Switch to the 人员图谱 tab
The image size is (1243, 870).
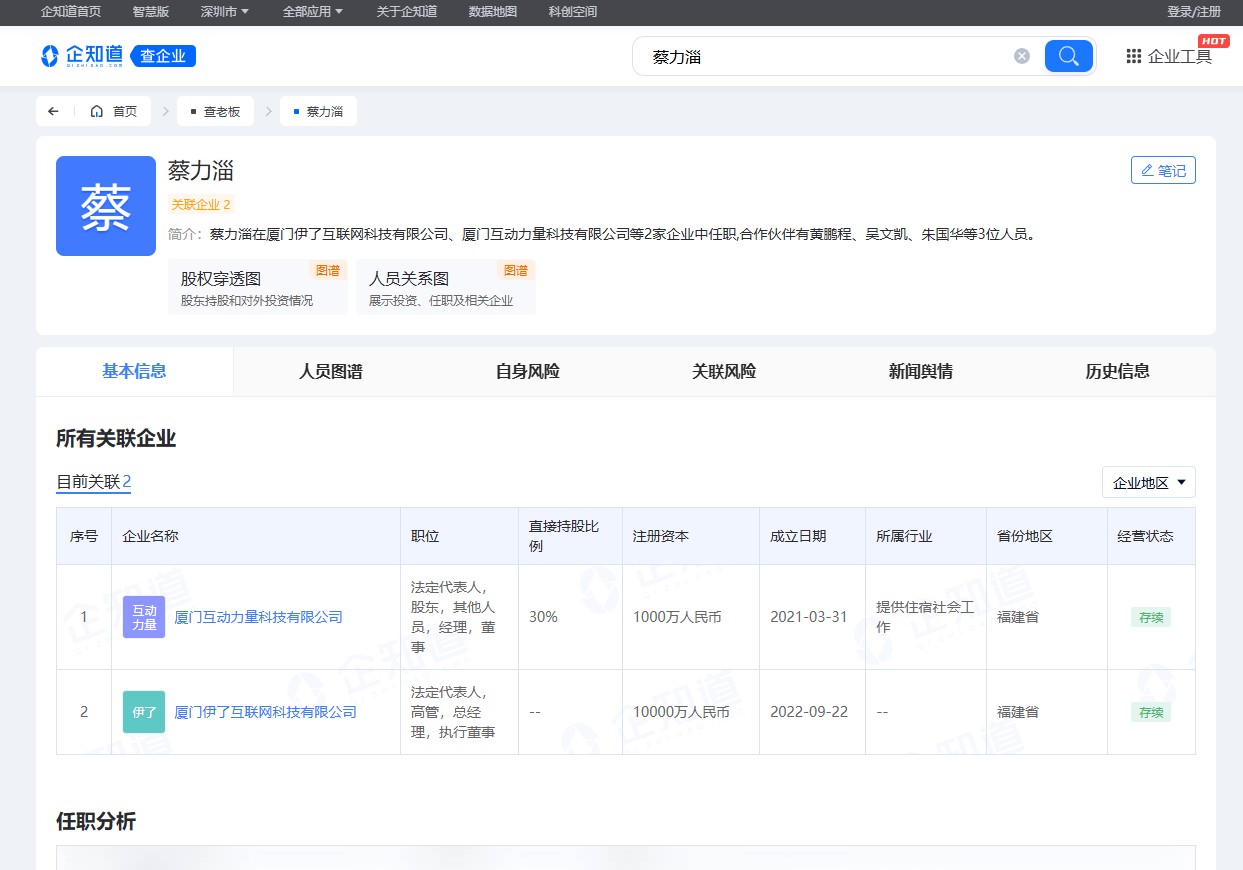tap(331, 372)
